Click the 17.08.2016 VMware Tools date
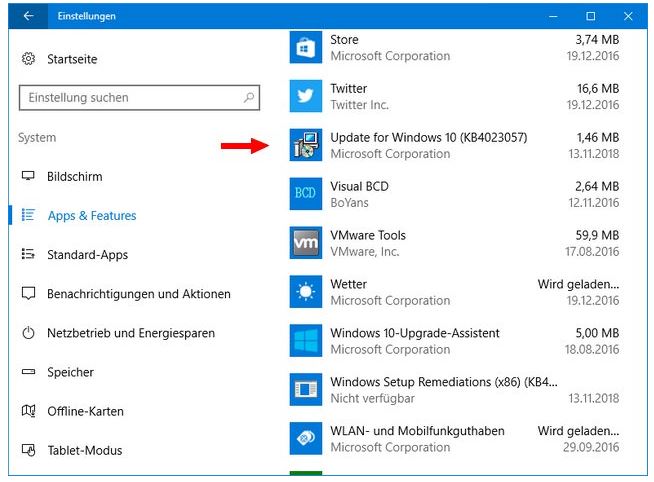Viewport: 654px width, 482px height. point(592,251)
